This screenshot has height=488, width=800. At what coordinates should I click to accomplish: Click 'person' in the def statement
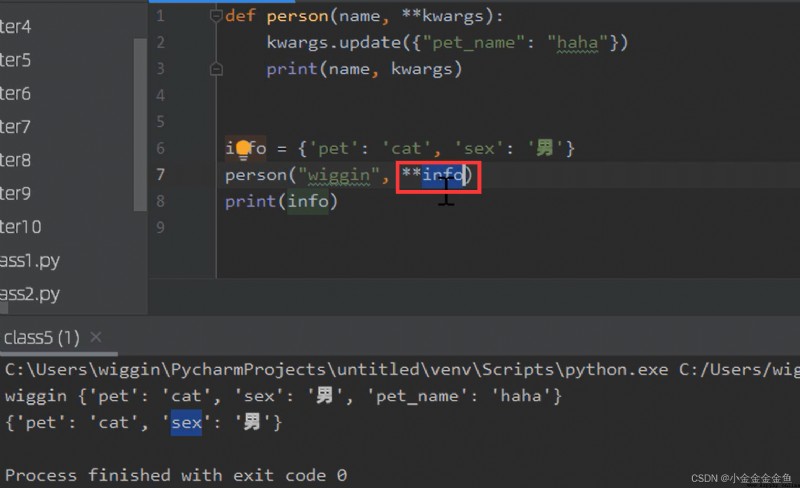pyautogui.click(x=297, y=16)
